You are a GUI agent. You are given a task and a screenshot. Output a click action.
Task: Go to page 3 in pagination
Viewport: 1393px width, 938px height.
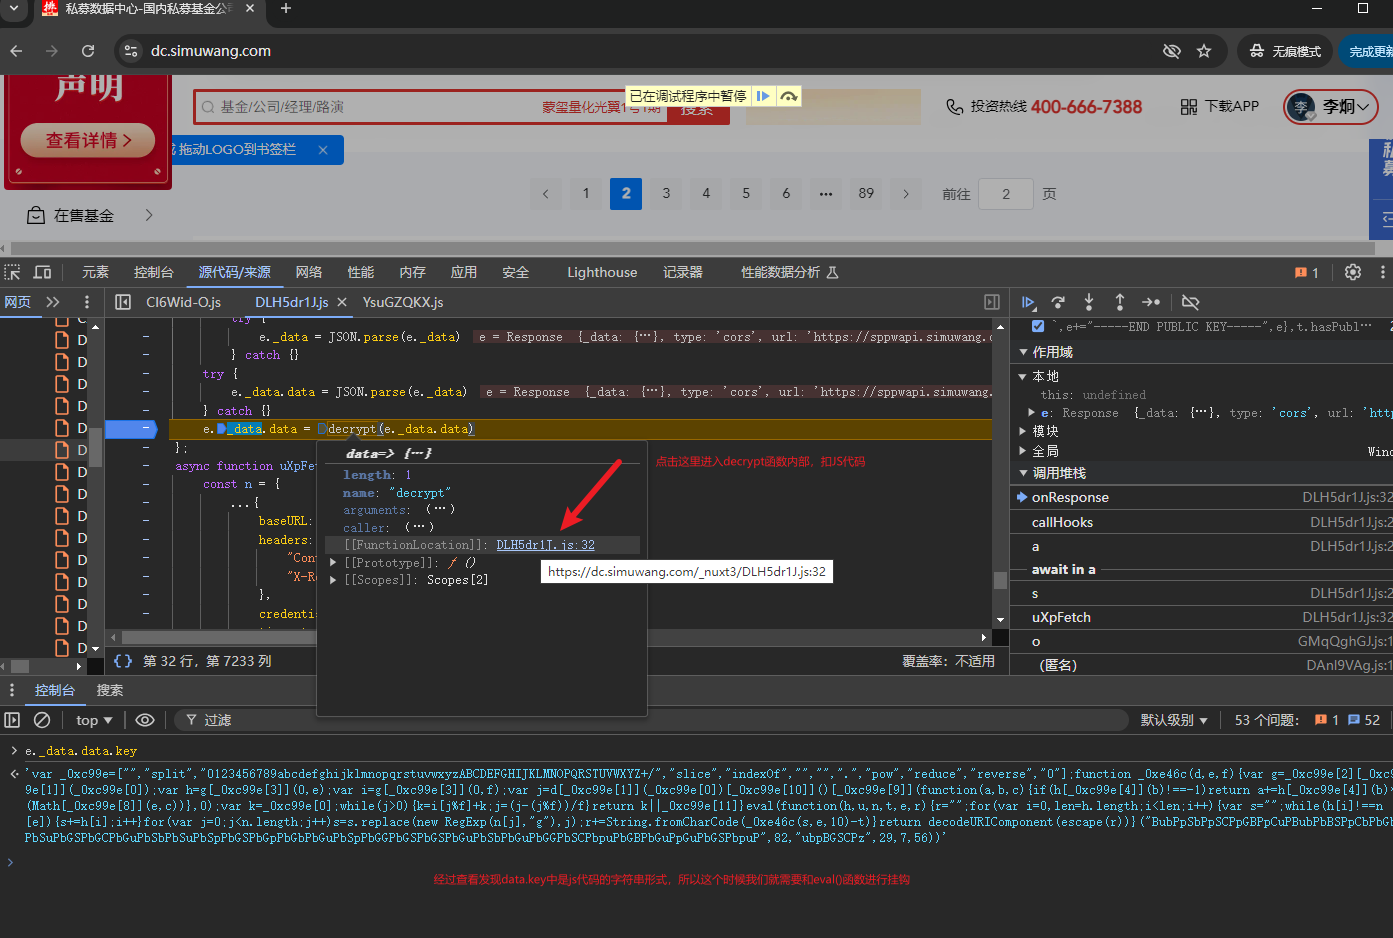point(666,194)
